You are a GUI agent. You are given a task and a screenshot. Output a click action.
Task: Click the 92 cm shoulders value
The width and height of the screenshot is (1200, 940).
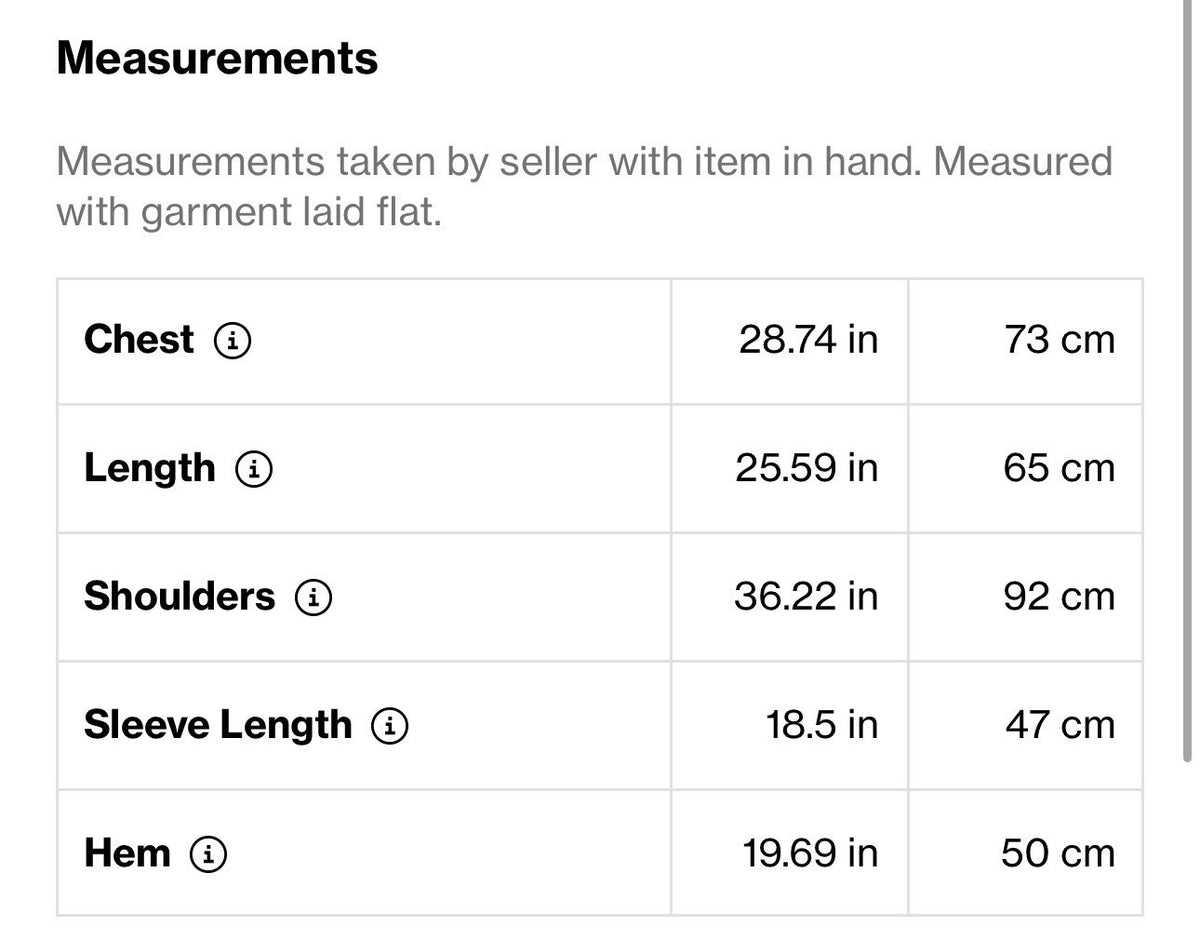(1059, 596)
